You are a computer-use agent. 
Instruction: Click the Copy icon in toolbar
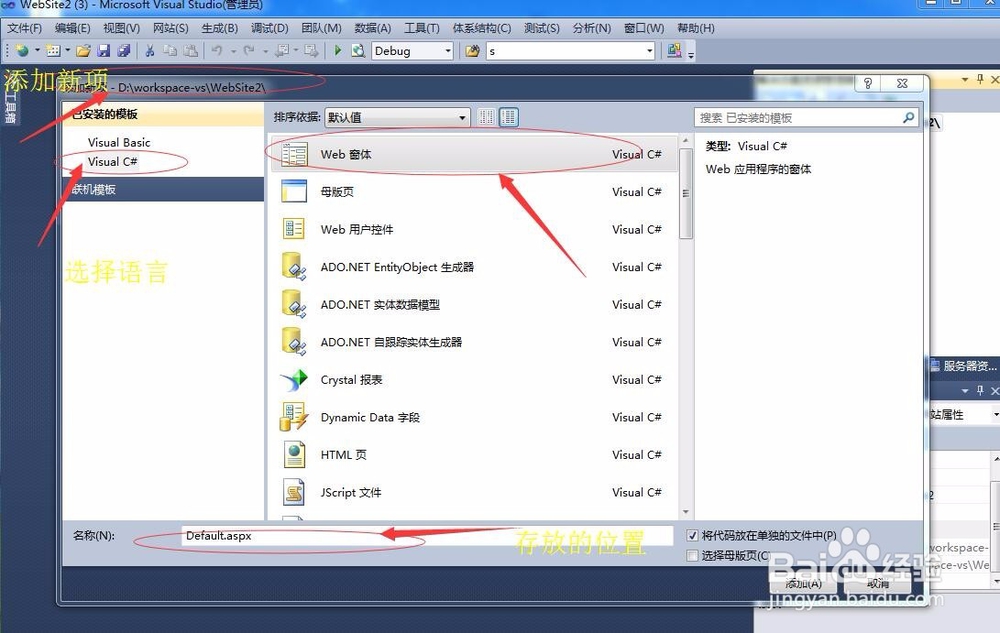(170, 50)
